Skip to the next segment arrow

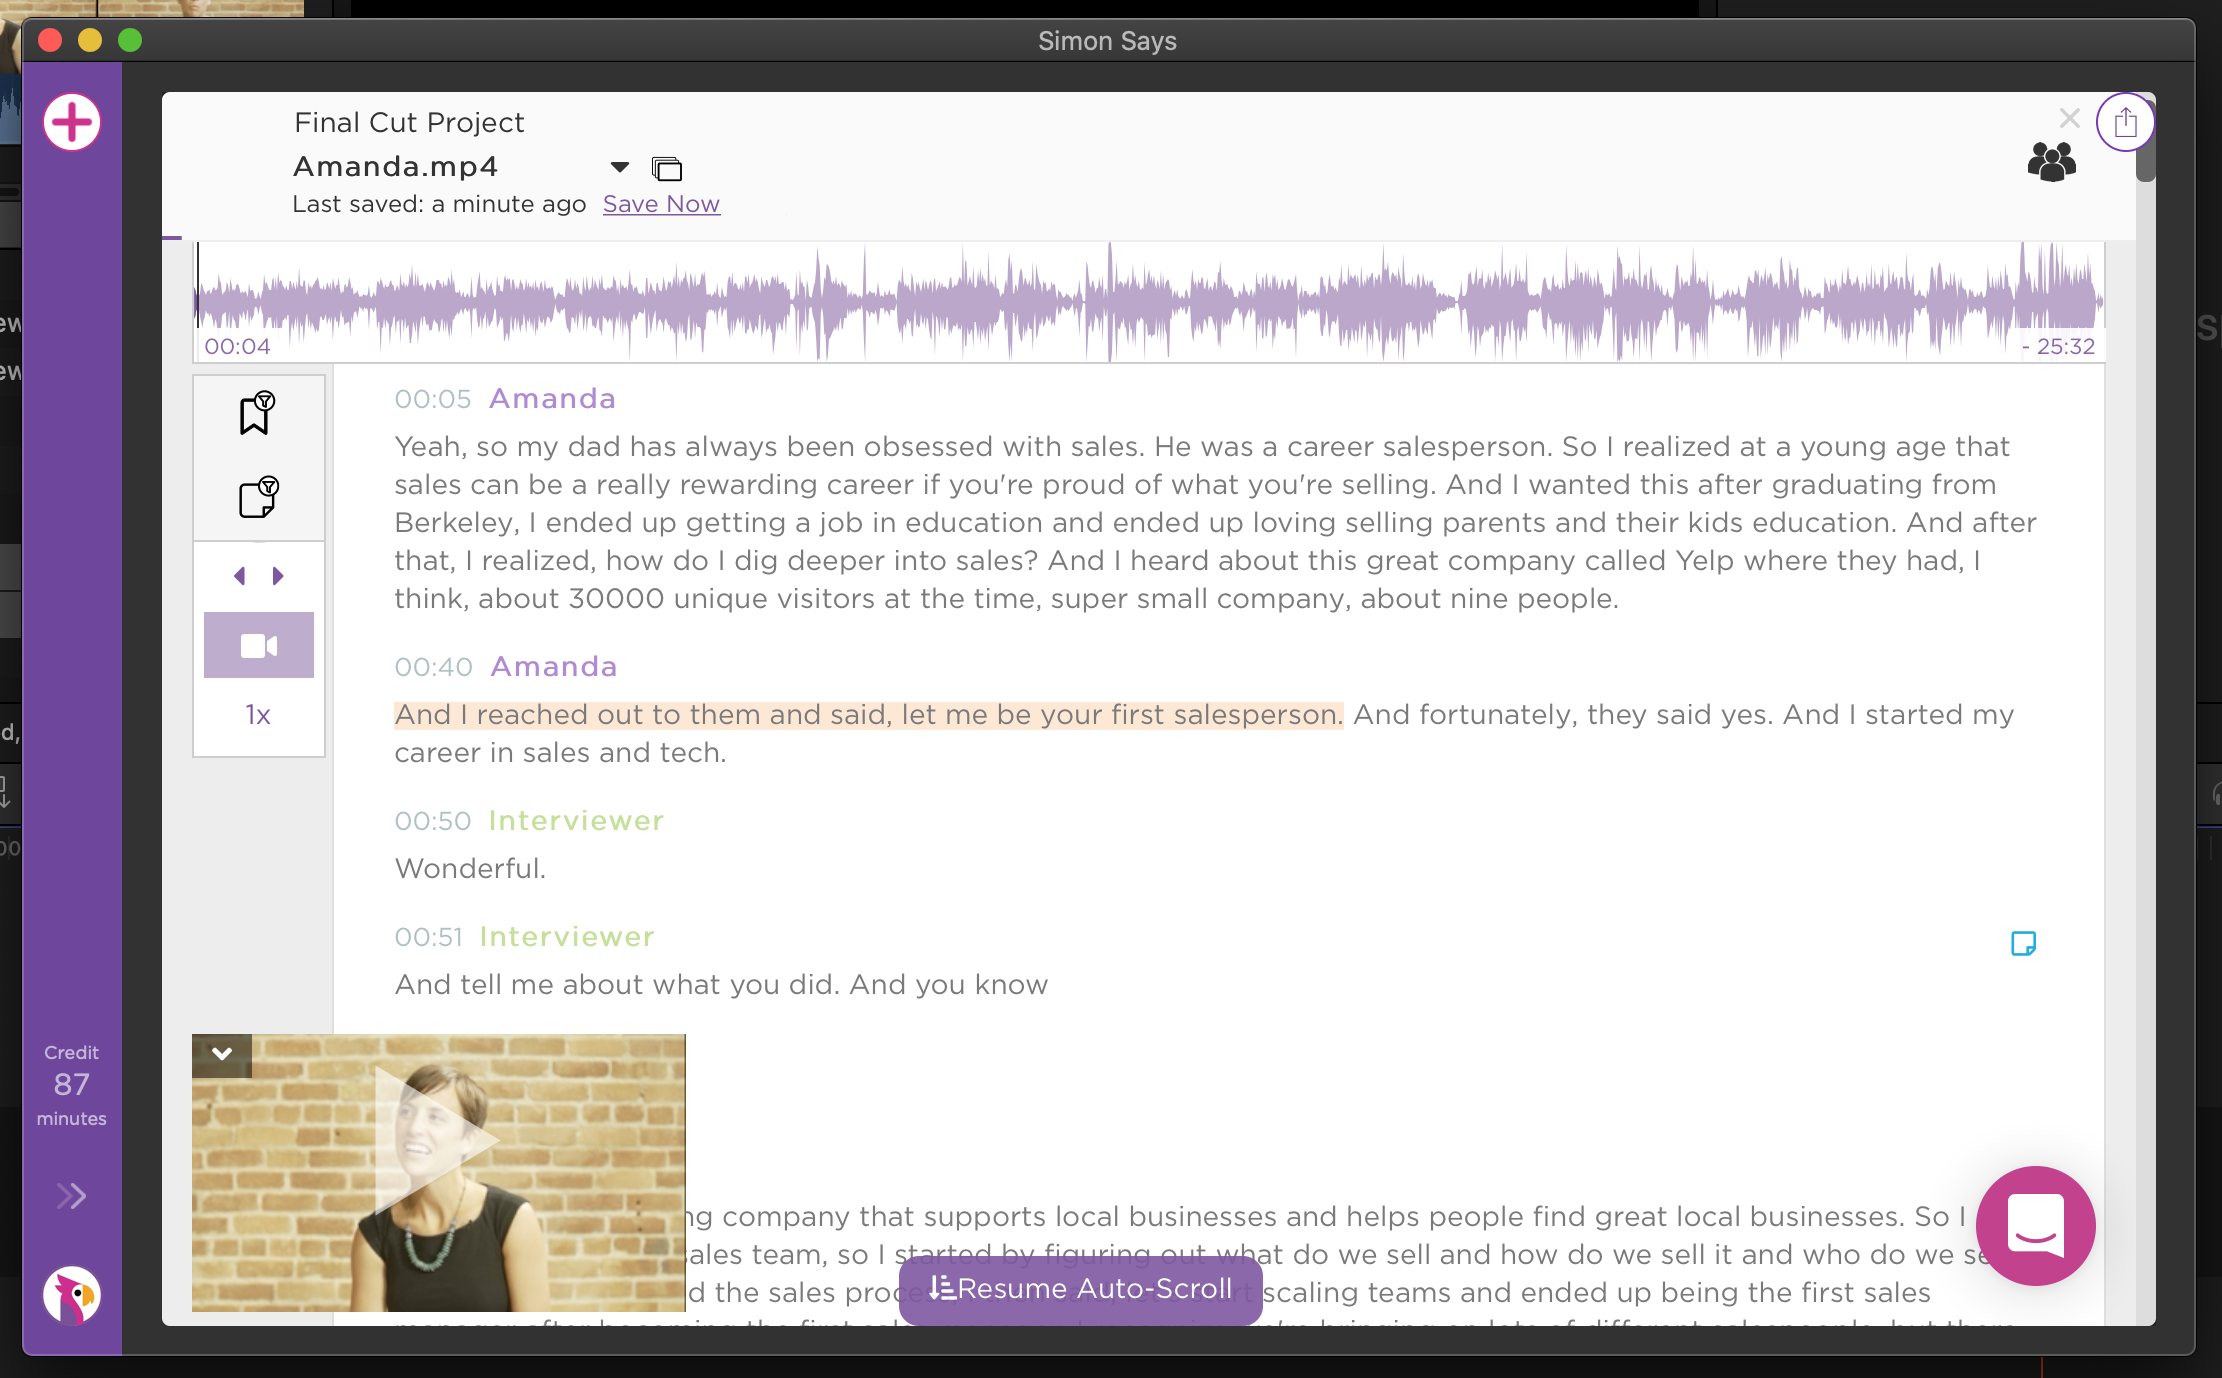click(279, 576)
